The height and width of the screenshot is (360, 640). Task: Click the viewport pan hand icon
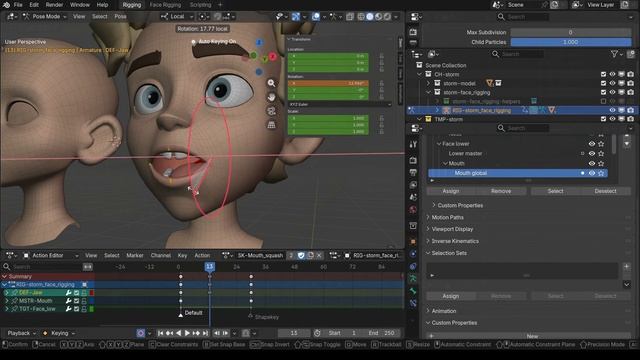[x=271, y=97]
